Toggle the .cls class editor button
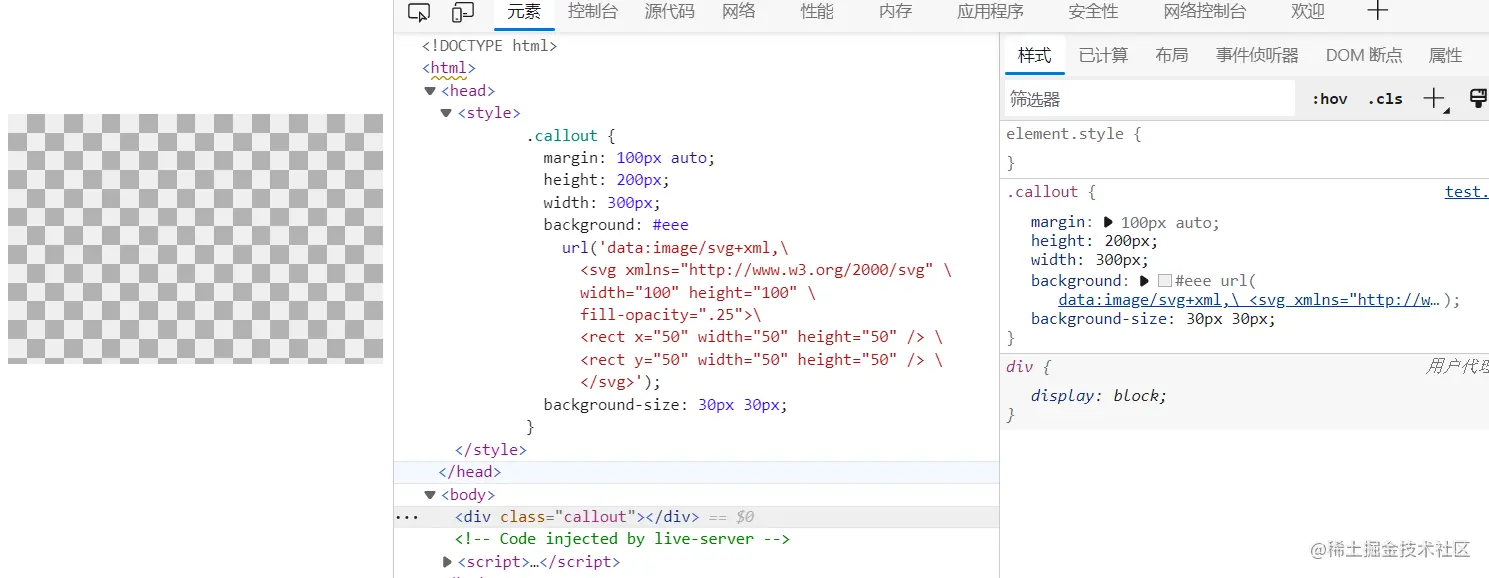 click(x=1385, y=99)
